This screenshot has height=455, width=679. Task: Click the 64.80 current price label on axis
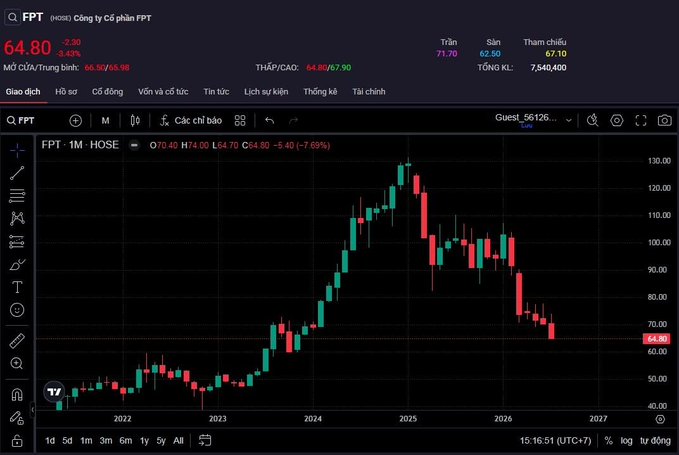(656, 339)
